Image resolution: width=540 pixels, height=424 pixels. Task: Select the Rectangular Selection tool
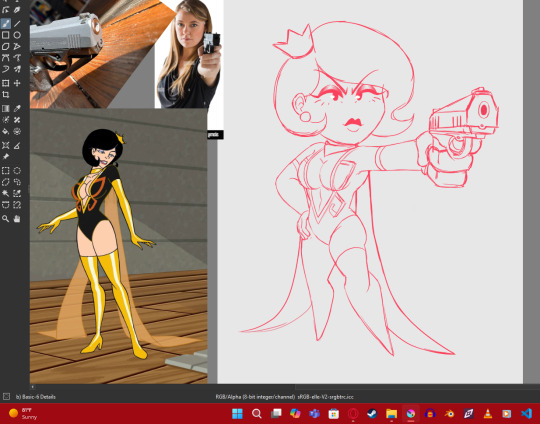6,170
